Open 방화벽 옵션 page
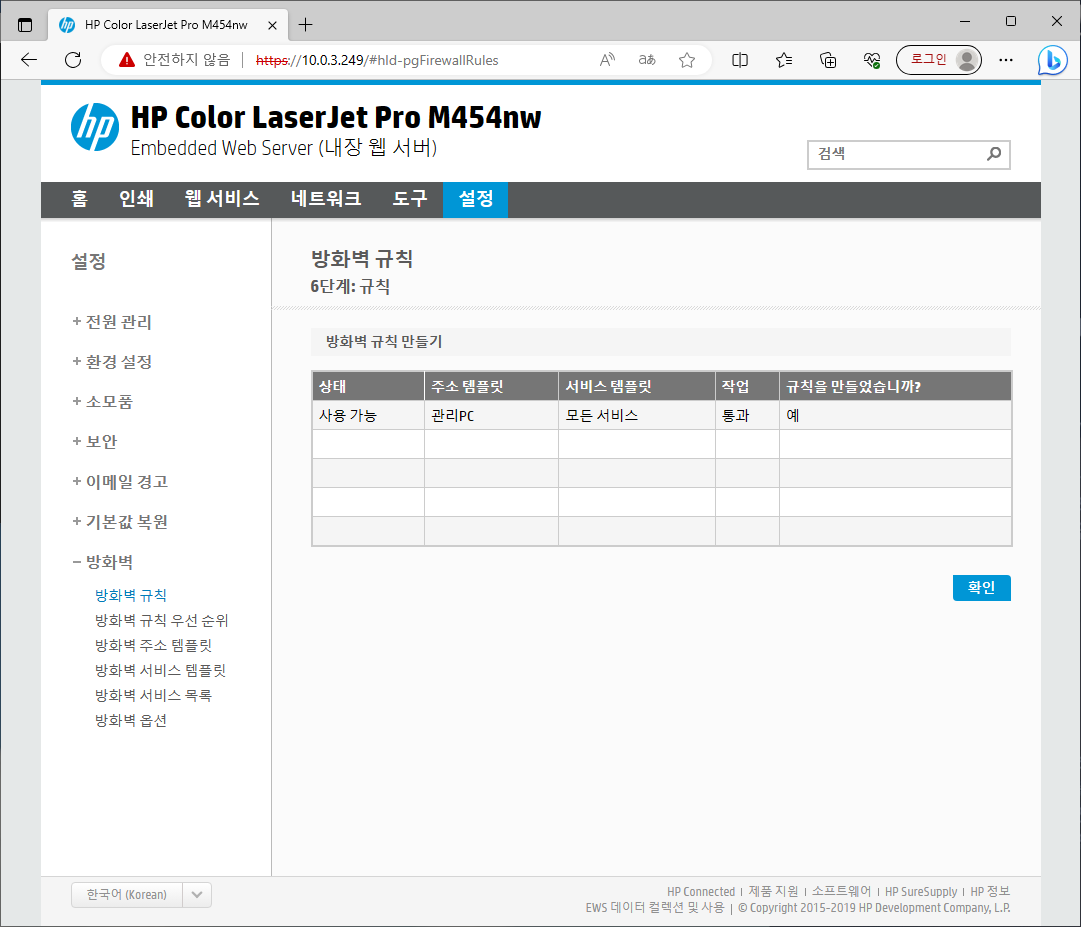The width and height of the screenshot is (1081, 927). click(131, 720)
